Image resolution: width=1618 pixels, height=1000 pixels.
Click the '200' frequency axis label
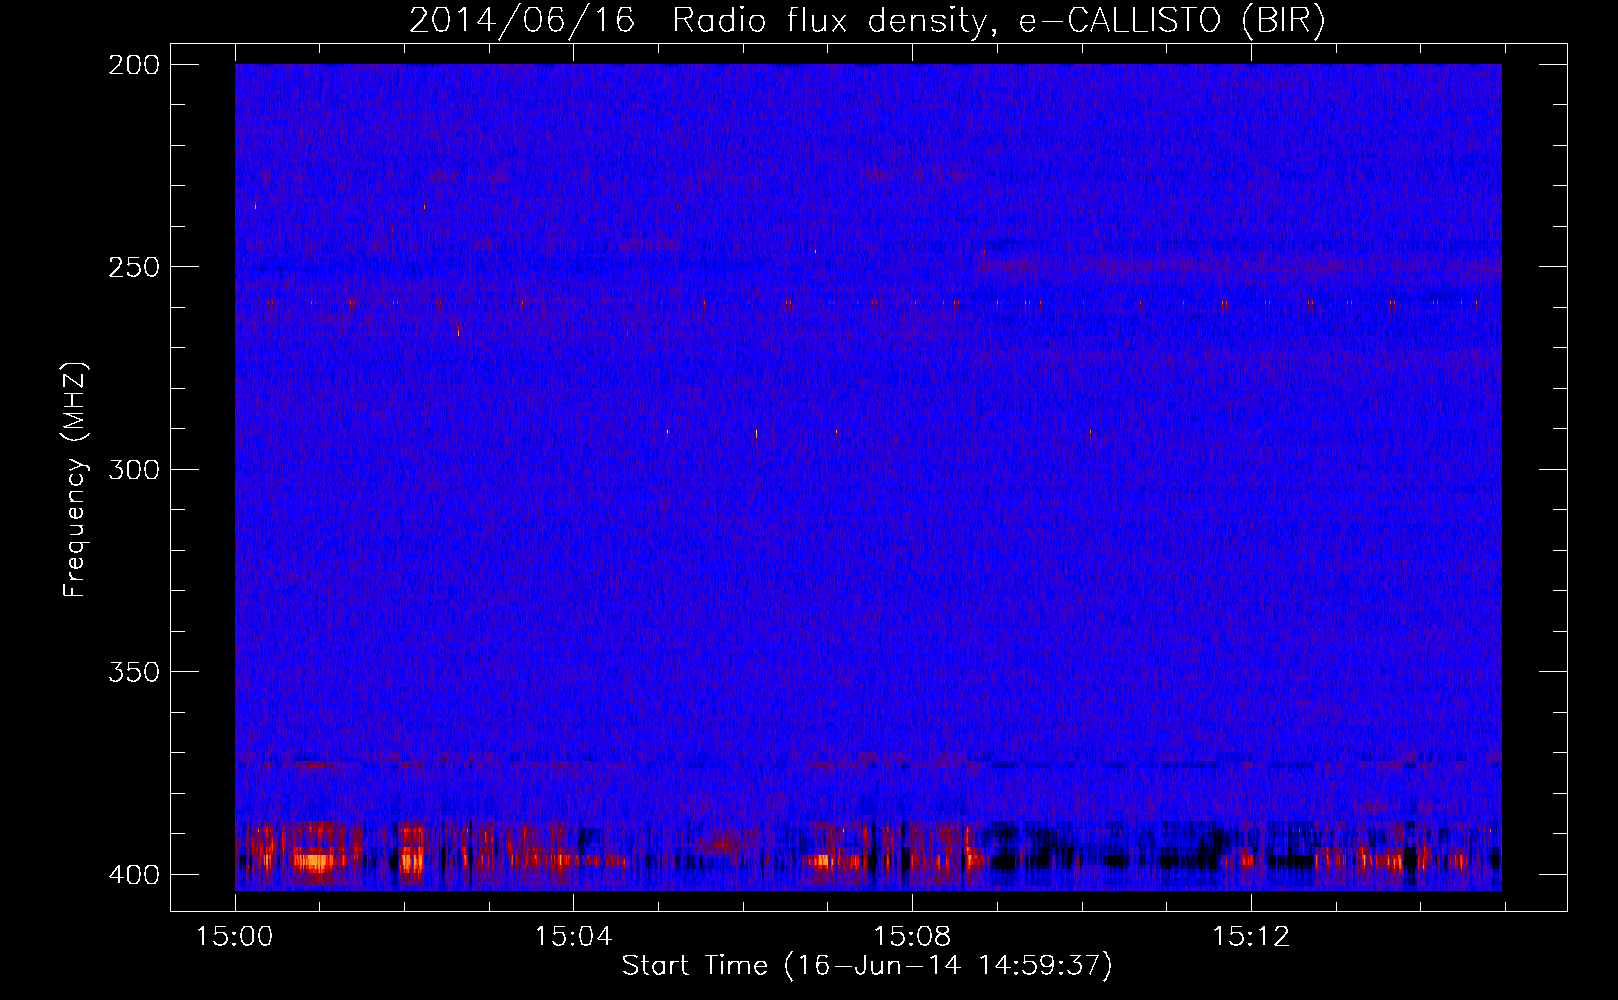click(x=134, y=65)
